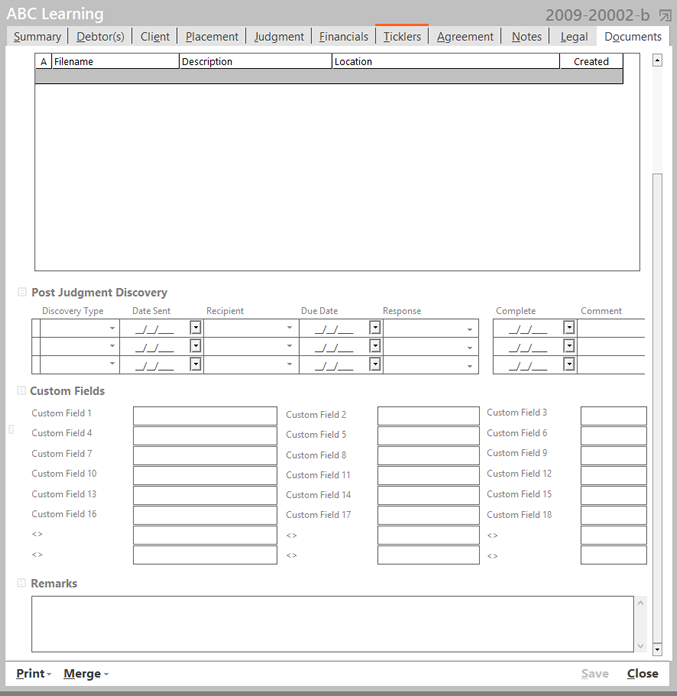
Task: Sort documents by Location column header
Action: [x=446, y=61]
